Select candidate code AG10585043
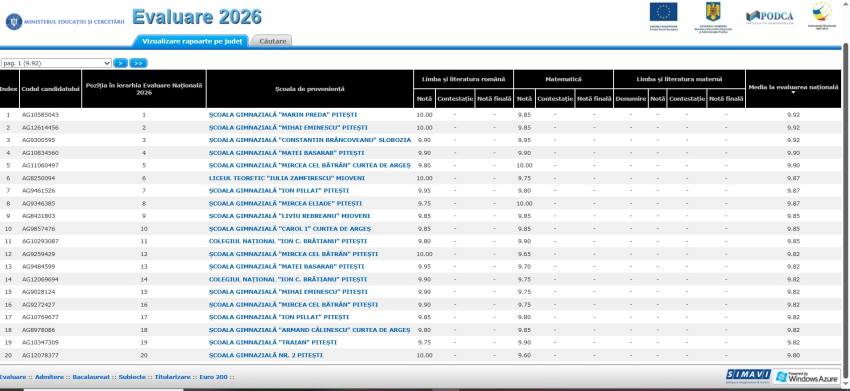The height and width of the screenshot is (391, 850). click(40, 115)
